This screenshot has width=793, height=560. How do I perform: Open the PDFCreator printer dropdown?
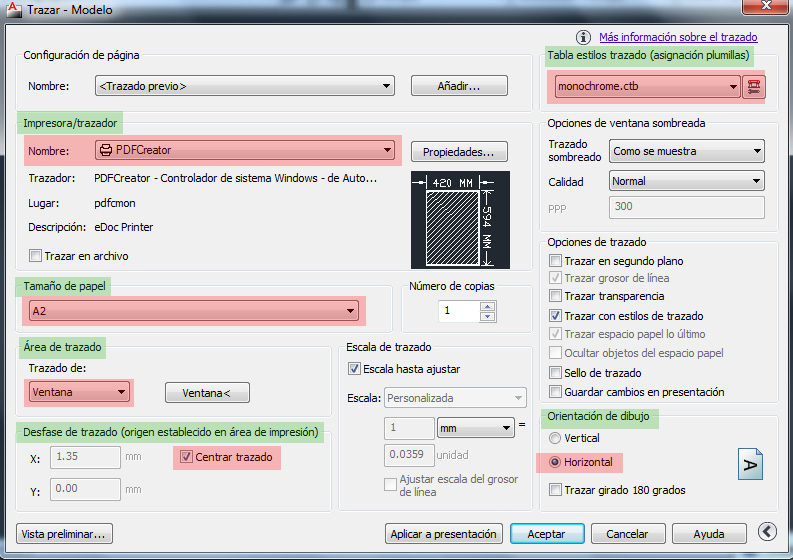(x=245, y=150)
